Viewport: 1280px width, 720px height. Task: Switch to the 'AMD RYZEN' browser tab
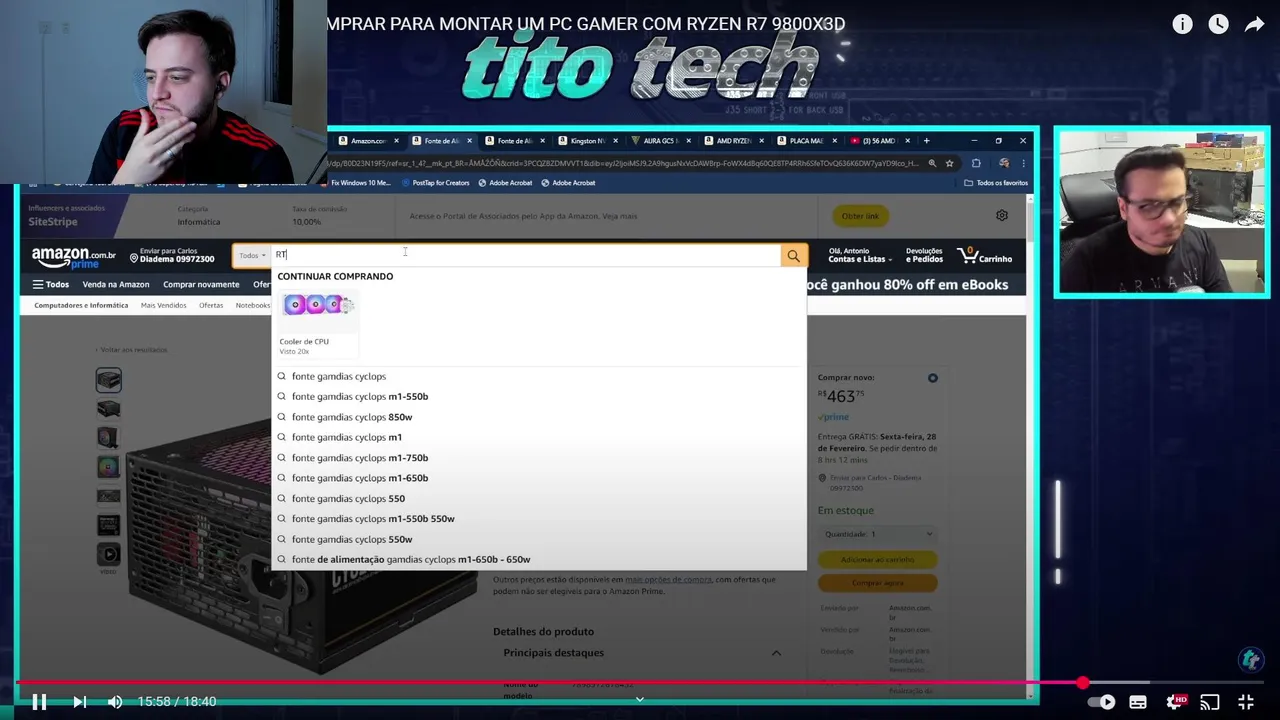733,141
